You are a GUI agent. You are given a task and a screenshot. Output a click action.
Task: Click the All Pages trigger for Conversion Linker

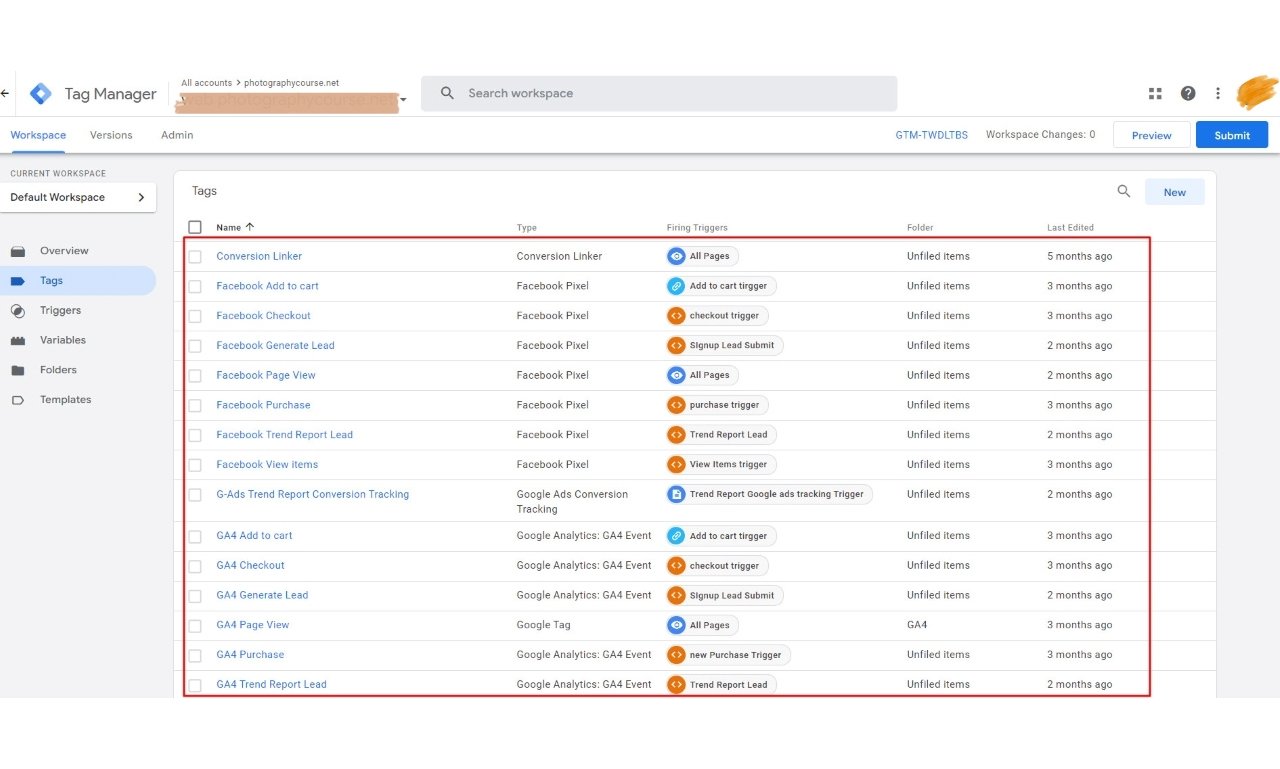[x=702, y=256]
